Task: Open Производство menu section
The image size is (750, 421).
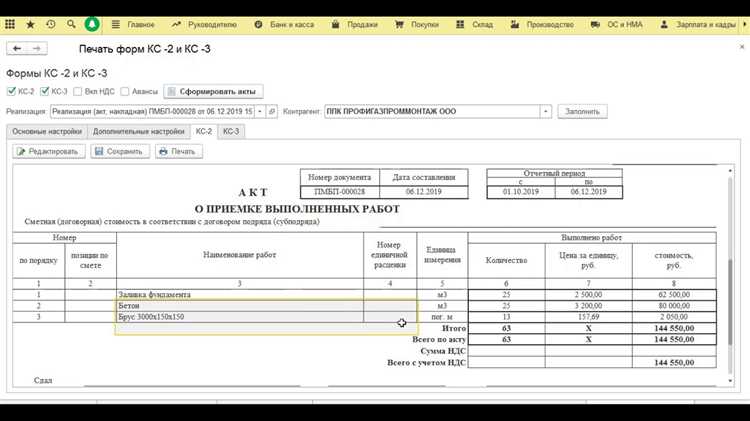Action: click(542, 24)
